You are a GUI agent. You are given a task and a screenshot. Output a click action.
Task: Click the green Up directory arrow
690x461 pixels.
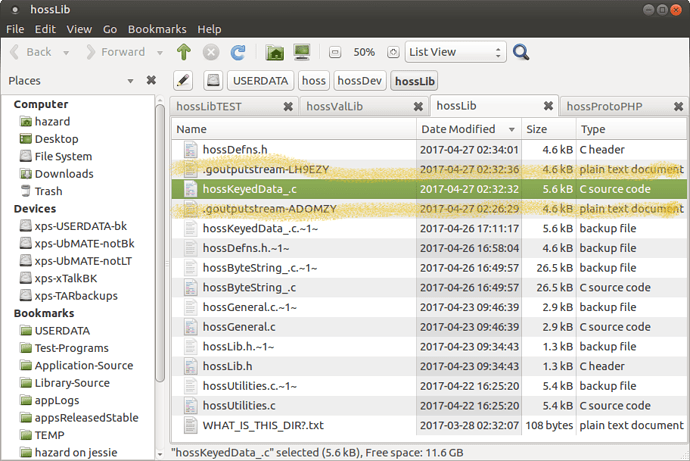coord(184,52)
